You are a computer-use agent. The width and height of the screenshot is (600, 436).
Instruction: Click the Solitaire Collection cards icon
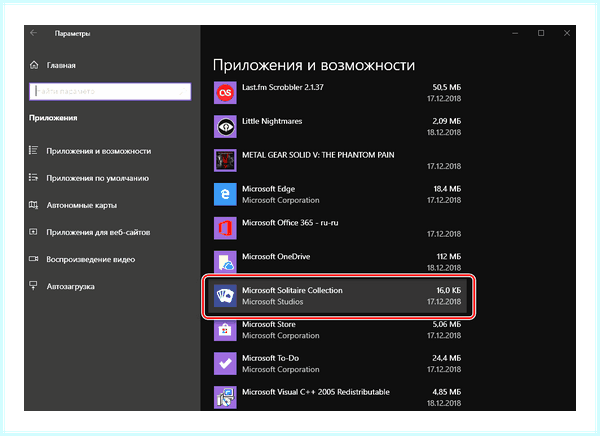tap(225, 296)
